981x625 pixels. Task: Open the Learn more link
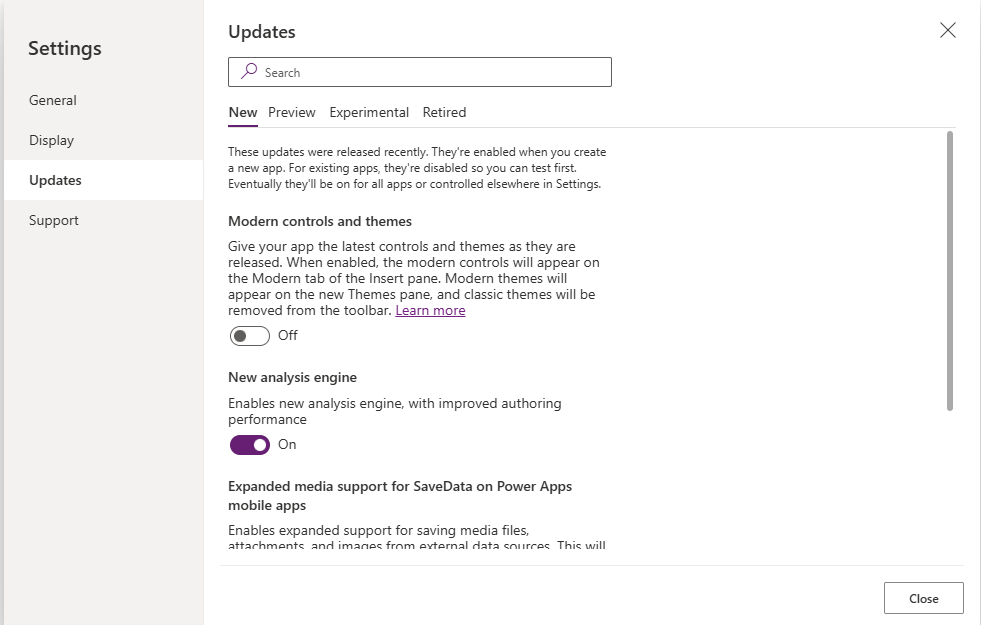pos(430,310)
